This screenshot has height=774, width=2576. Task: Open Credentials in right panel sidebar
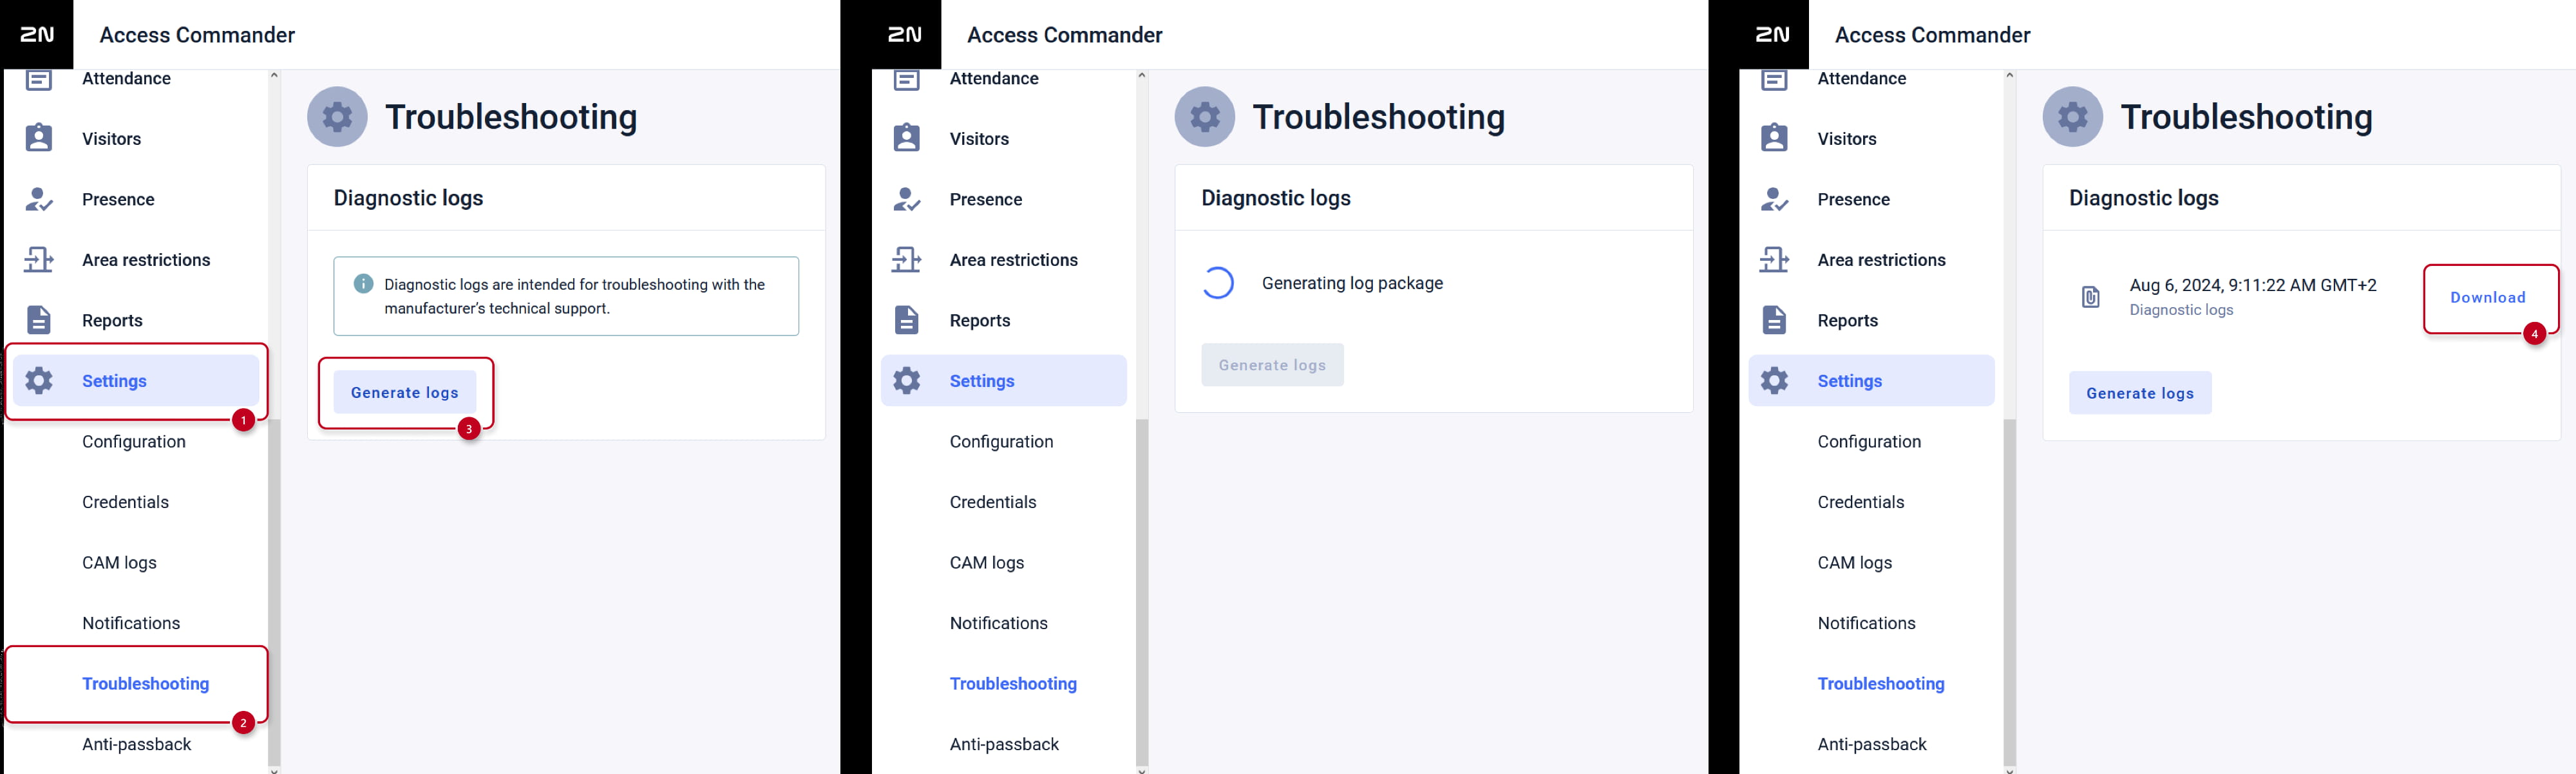(1861, 502)
